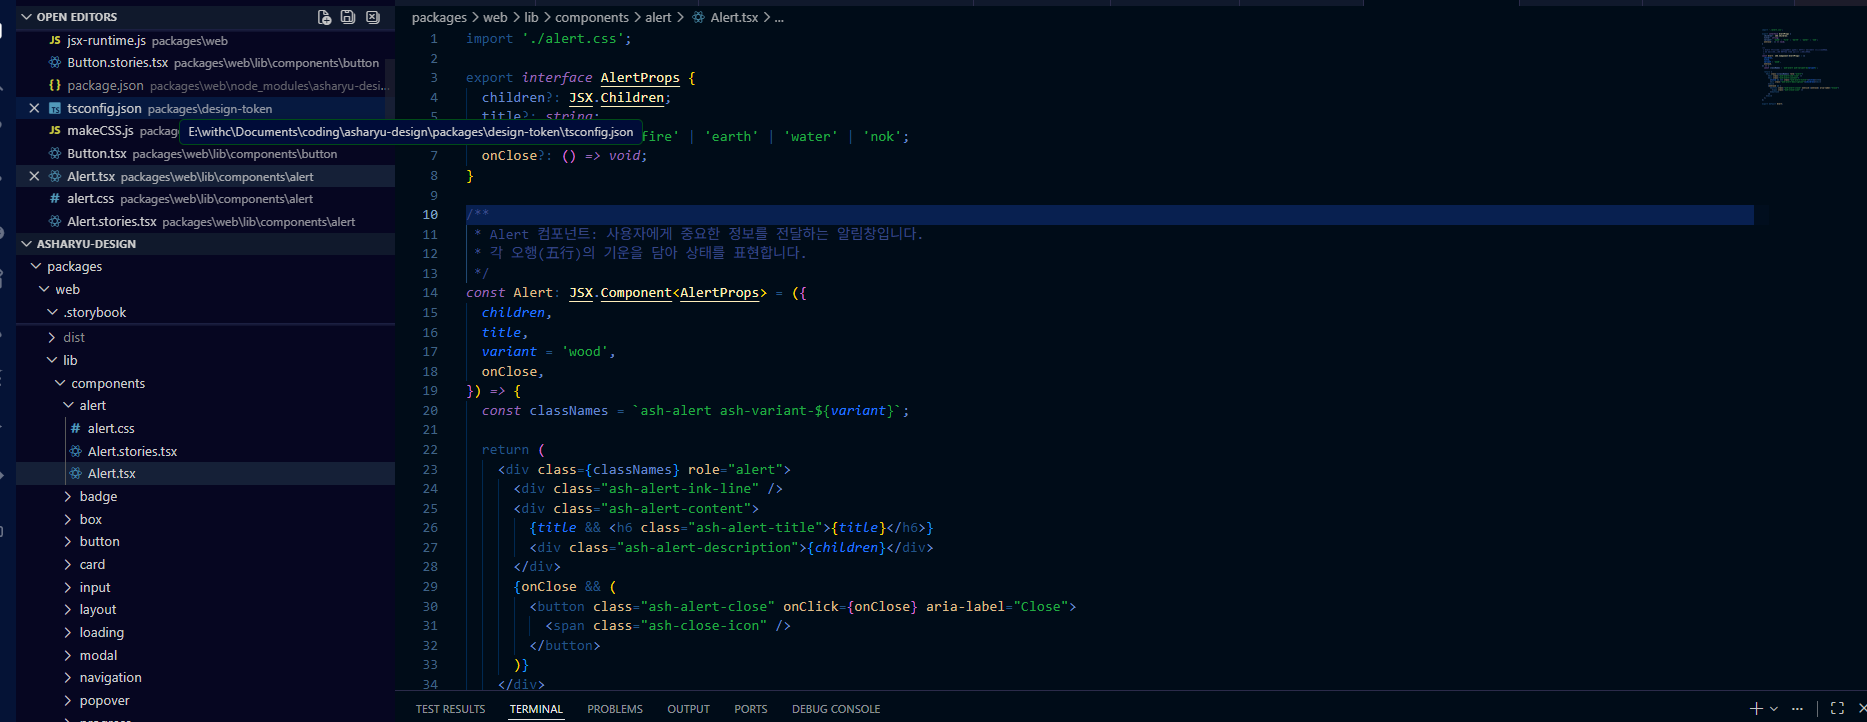Image resolution: width=1867 pixels, height=722 pixels.
Task: Click the code minimap preview
Action: click(1800, 65)
